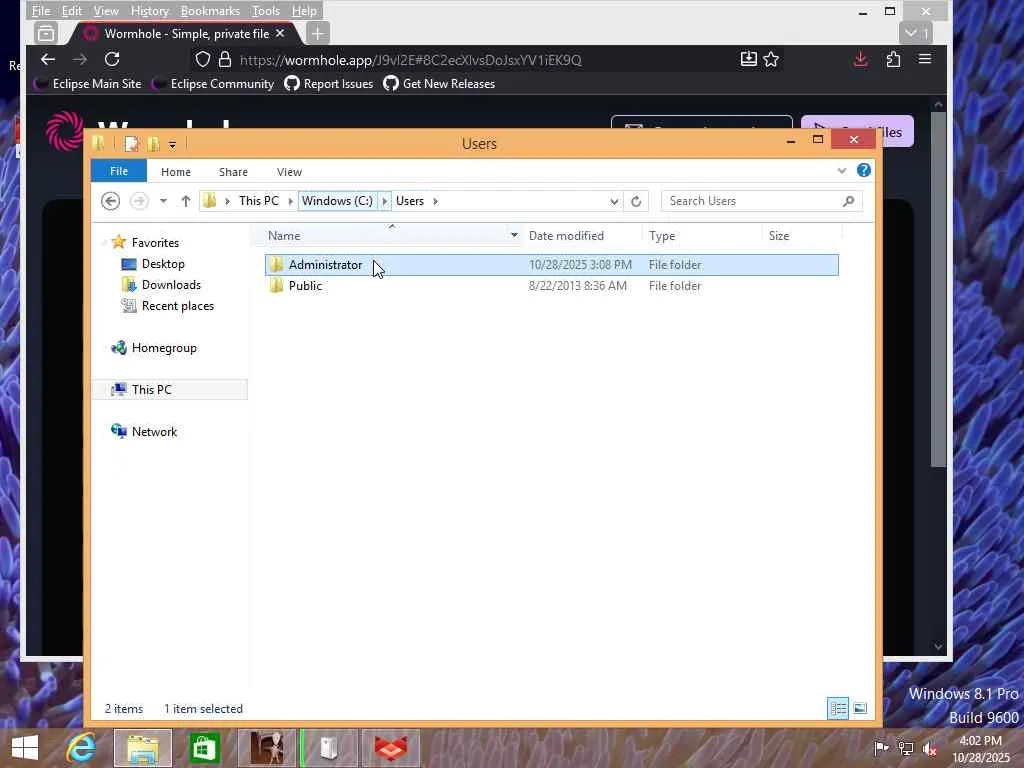Open the File ribbon tab
The image size is (1024, 768).
(x=119, y=171)
